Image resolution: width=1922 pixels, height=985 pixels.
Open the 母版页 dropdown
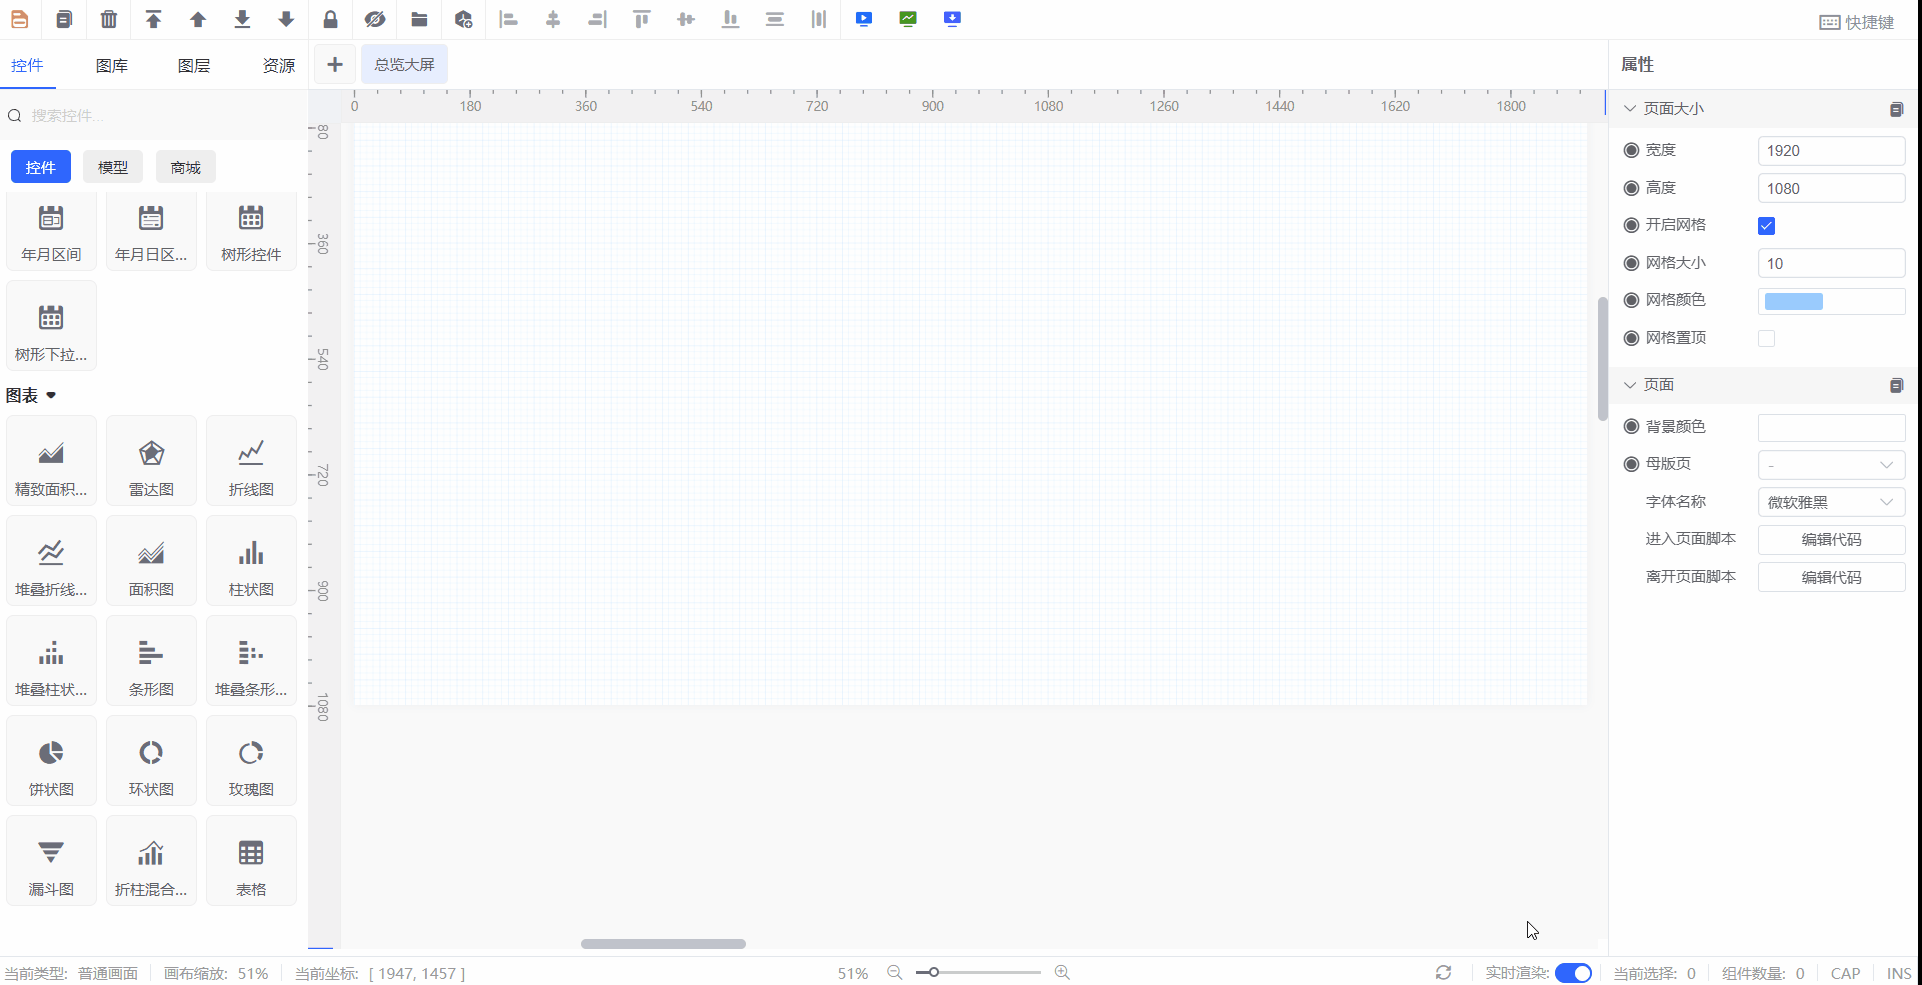[x=1832, y=465]
